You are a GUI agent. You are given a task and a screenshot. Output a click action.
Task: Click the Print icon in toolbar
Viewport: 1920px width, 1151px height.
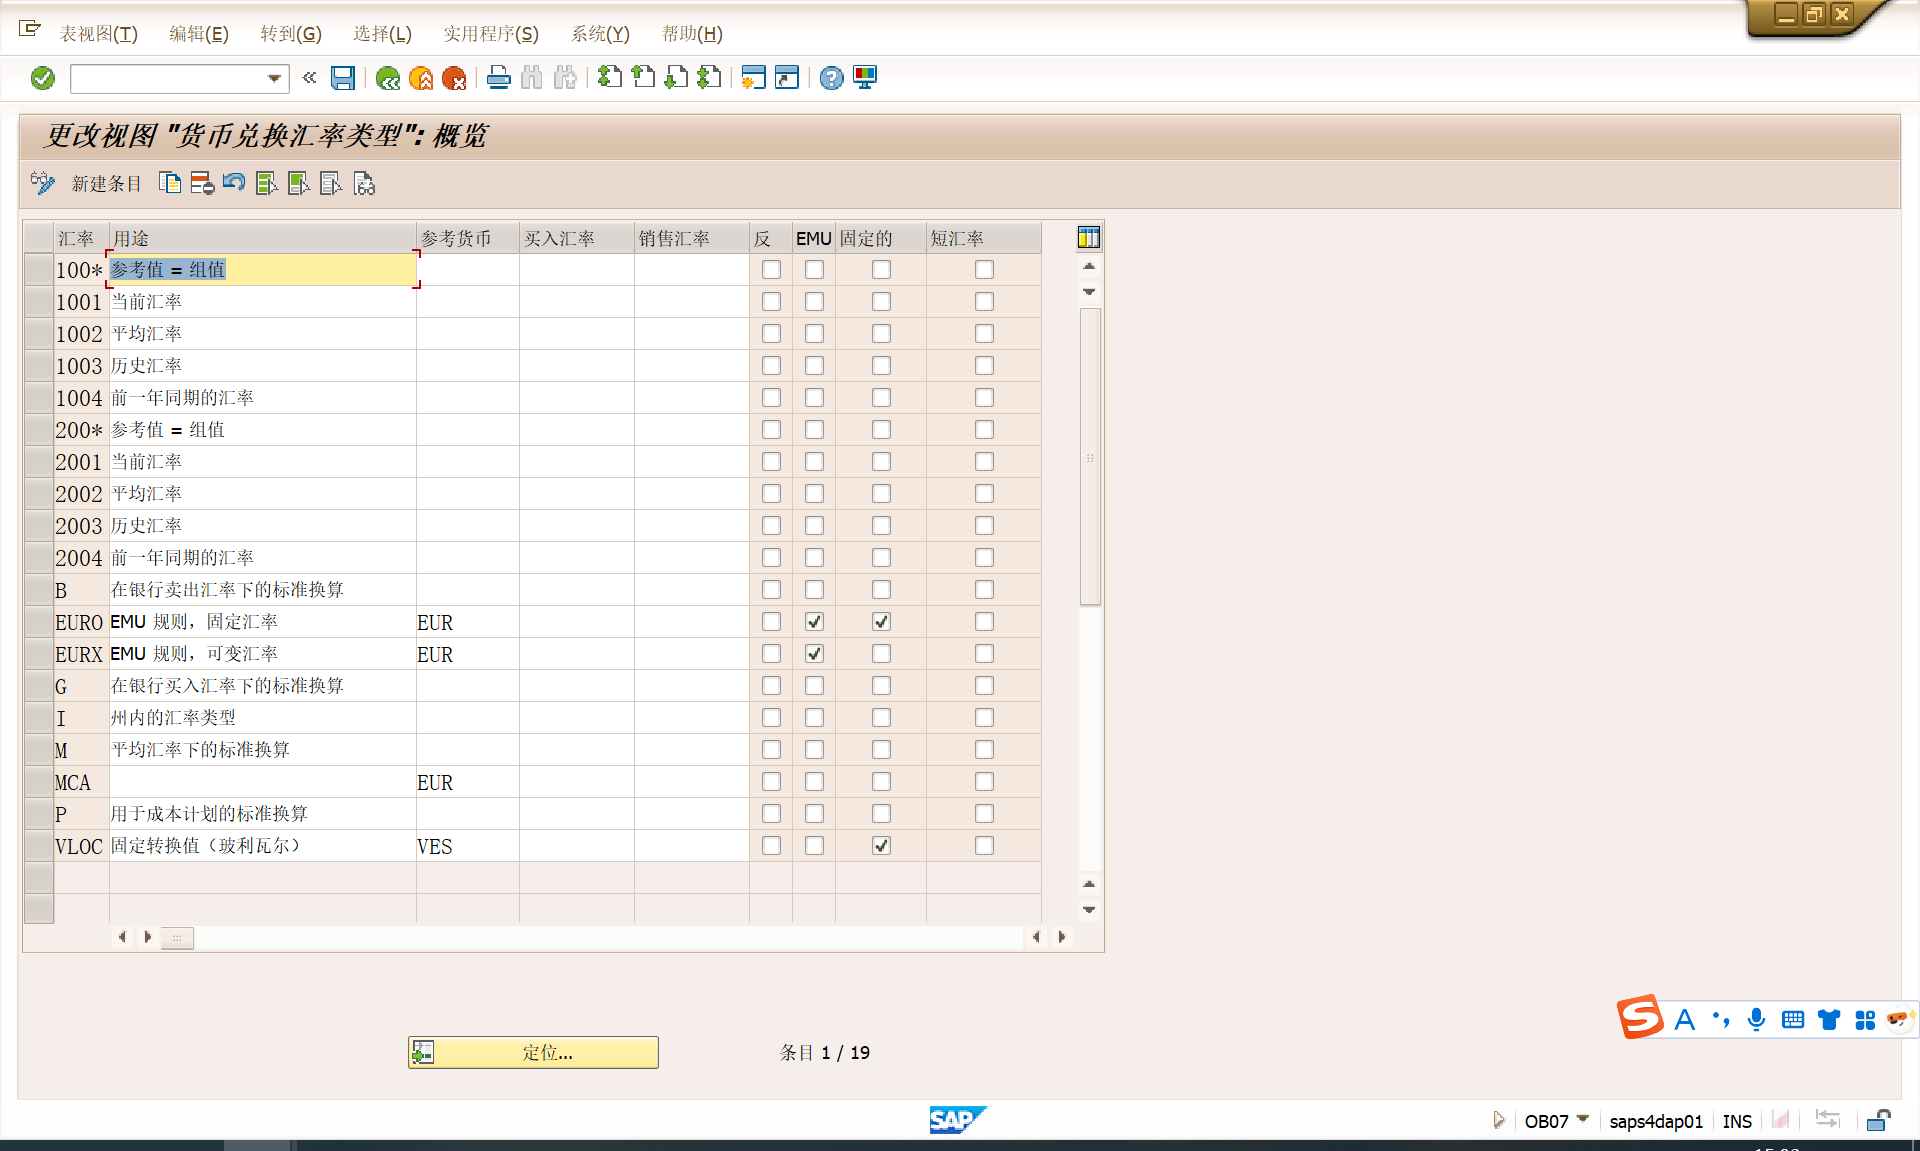(498, 78)
